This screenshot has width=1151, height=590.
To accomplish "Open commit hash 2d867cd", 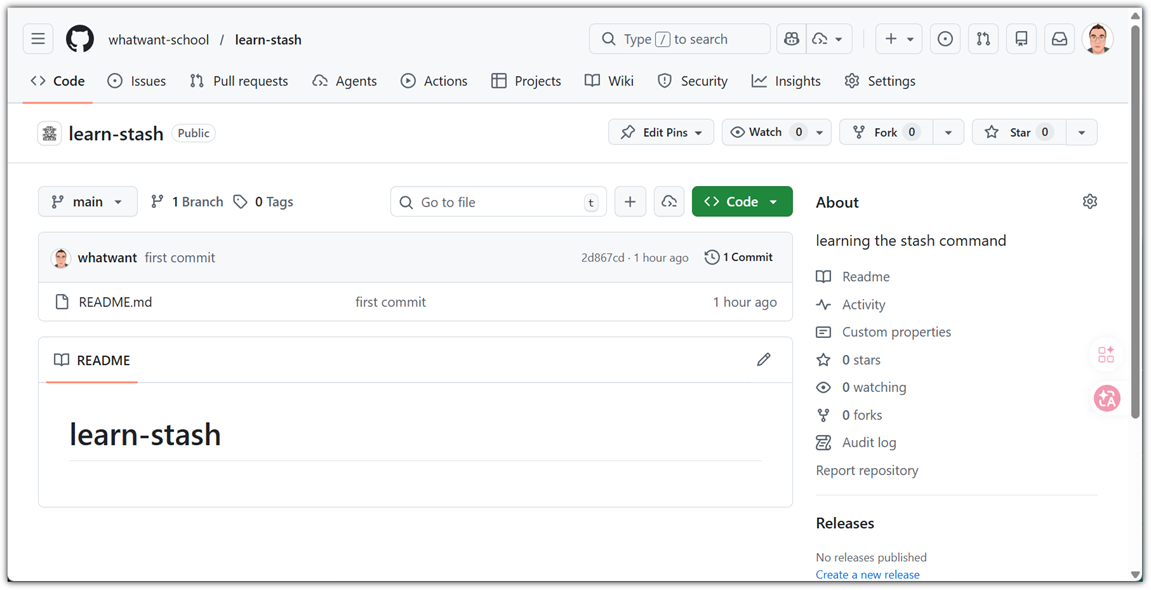I will 603,258.
